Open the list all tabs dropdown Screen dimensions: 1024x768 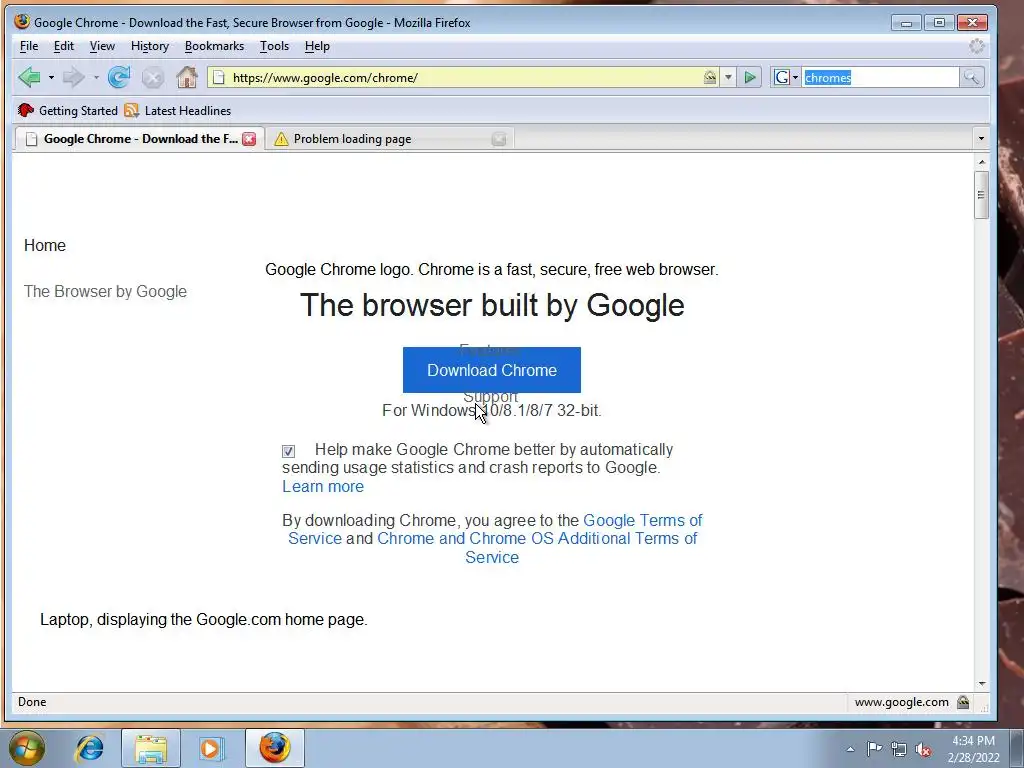pyautogui.click(x=980, y=138)
